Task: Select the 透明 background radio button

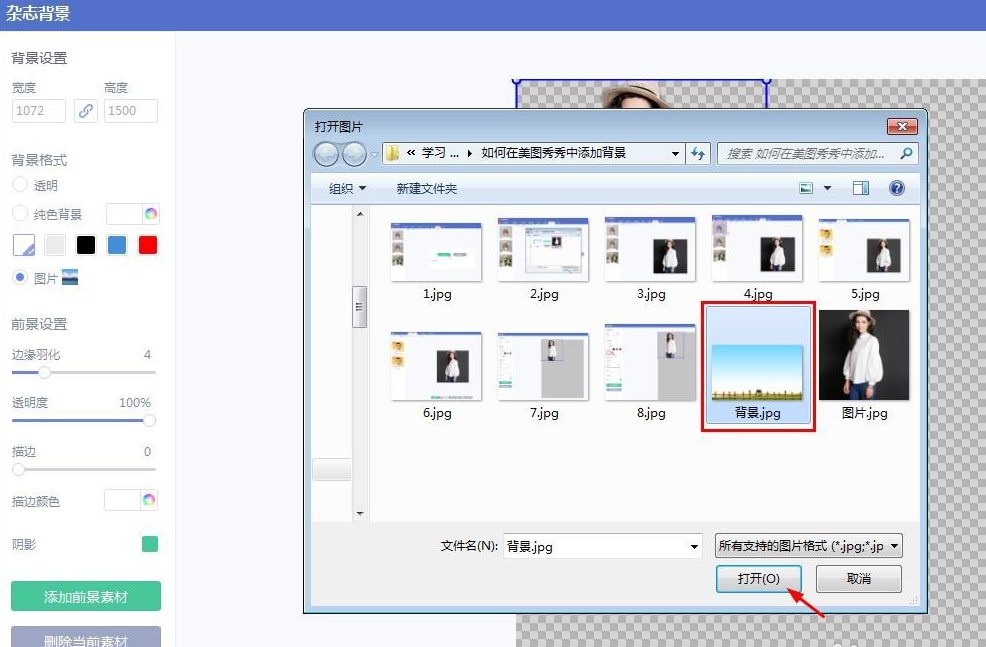Action: [x=20, y=185]
